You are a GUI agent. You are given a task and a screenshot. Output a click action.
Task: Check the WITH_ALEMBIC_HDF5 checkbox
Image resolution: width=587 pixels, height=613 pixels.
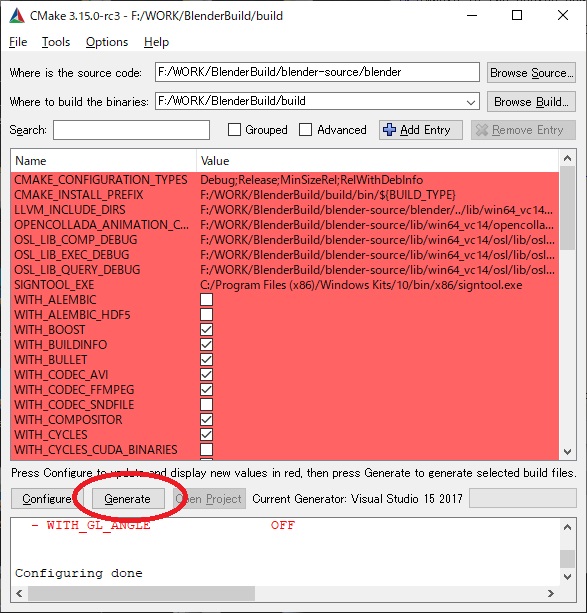(206, 314)
